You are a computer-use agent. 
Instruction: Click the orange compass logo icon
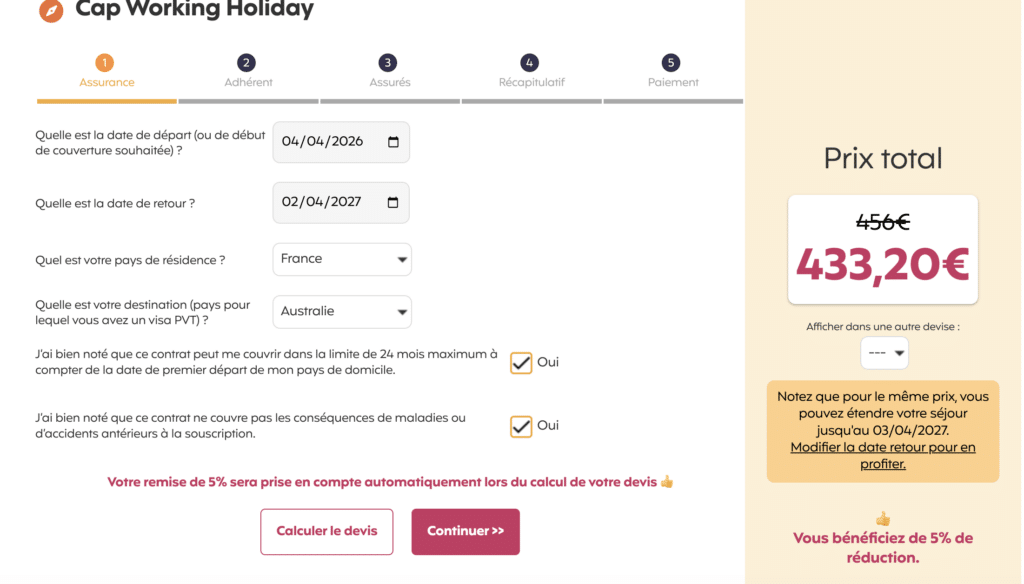point(50,10)
